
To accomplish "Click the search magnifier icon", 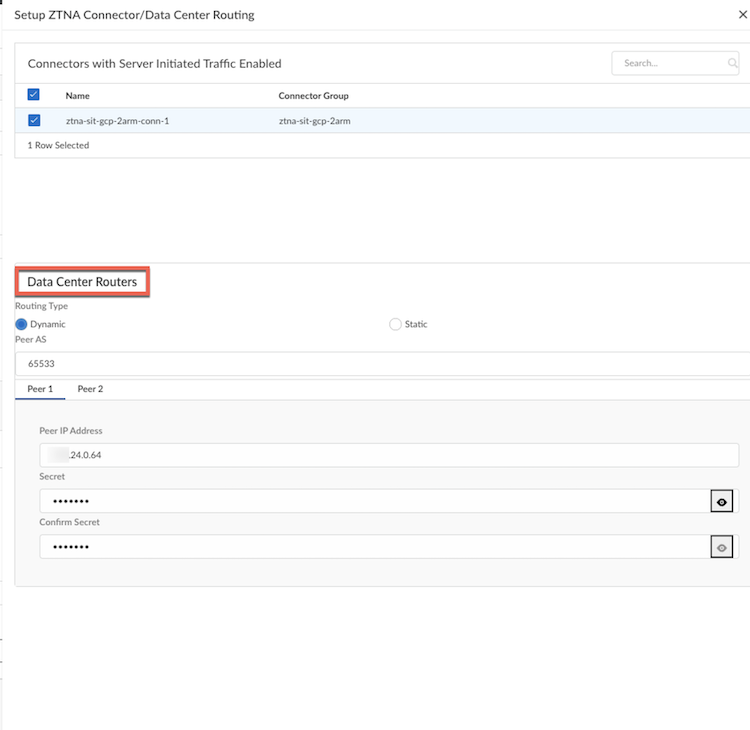I will pyautogui.click(x=733, y=64).
